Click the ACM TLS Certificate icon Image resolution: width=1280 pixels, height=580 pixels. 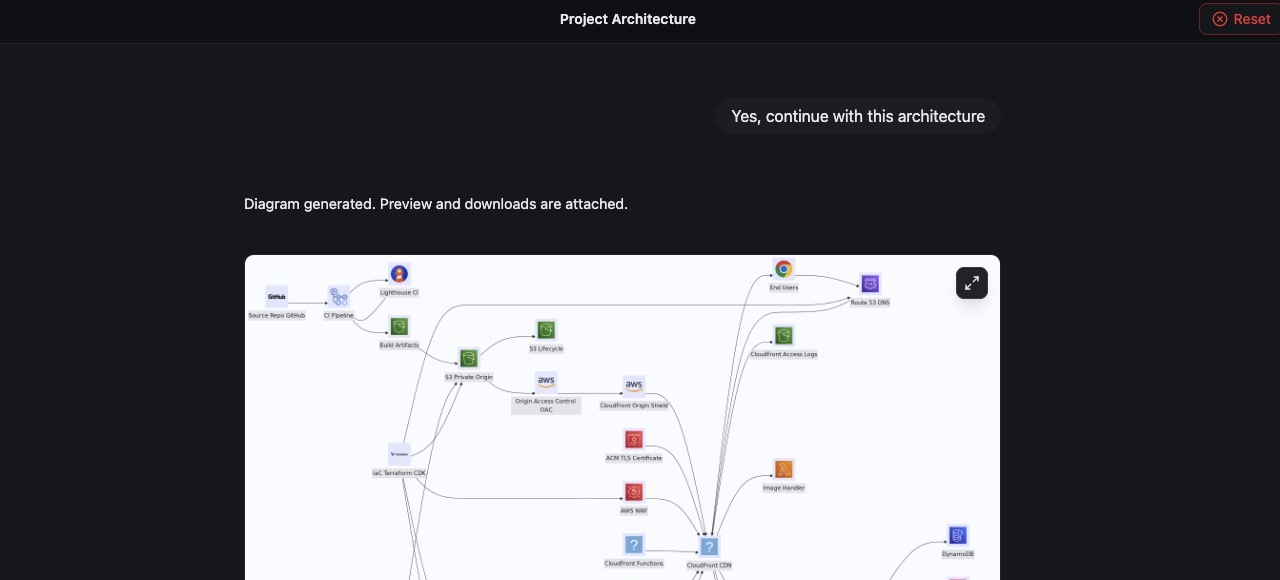[633, 439]
